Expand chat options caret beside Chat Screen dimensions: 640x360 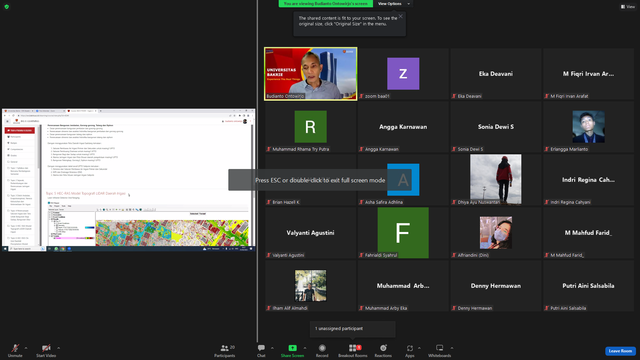click(x=272, y=348)
